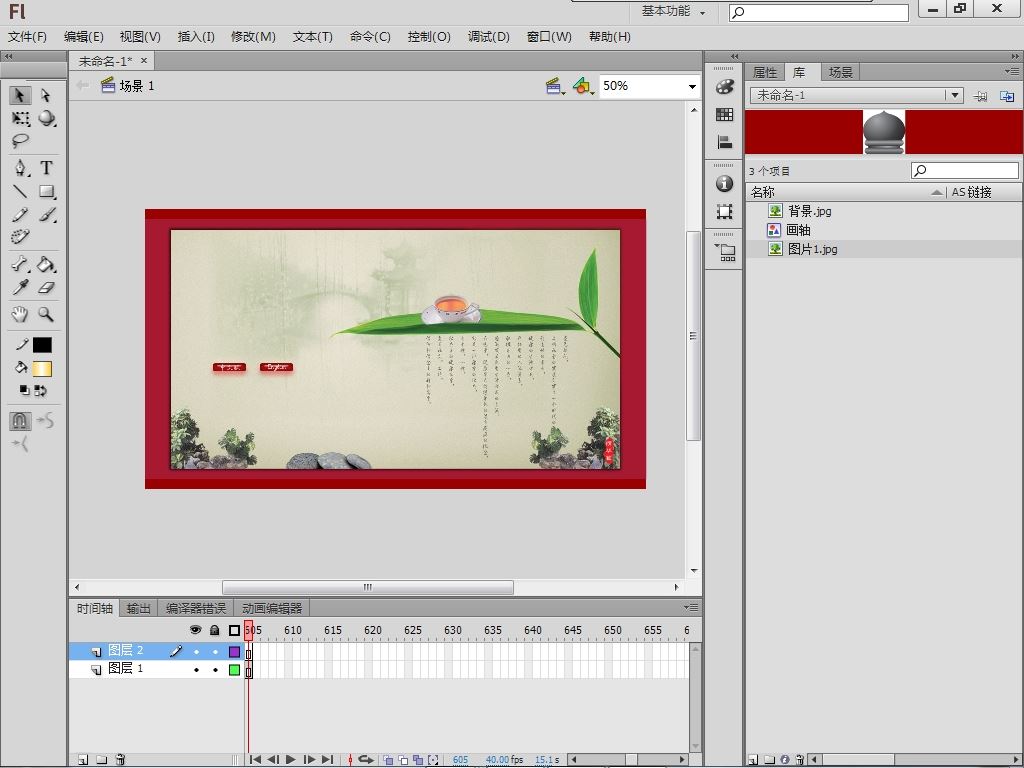Toggle visibility dot of 图层 2

[x=196, y=651]
